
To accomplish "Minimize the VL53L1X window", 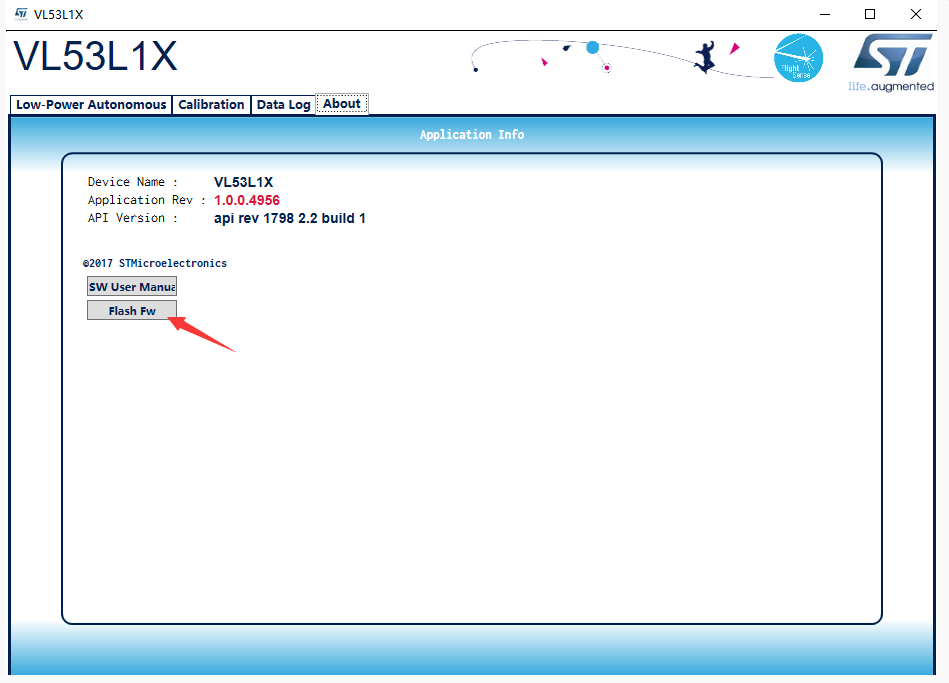I will point(825,14).
